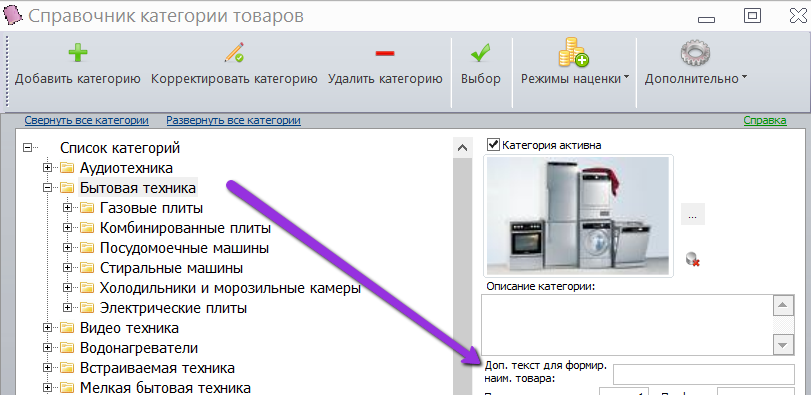Click the Холодильники и морозильные камеры folder icon
The image size is (811, 395).
(87, 288)
